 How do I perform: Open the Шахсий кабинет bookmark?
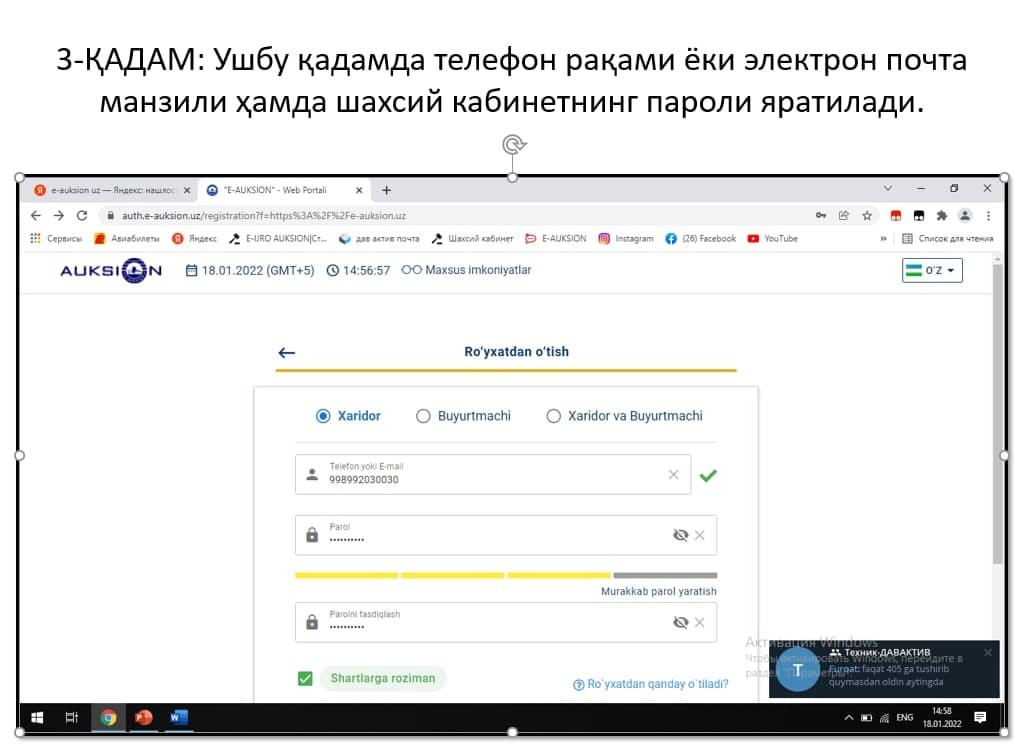tap(473, 239)
